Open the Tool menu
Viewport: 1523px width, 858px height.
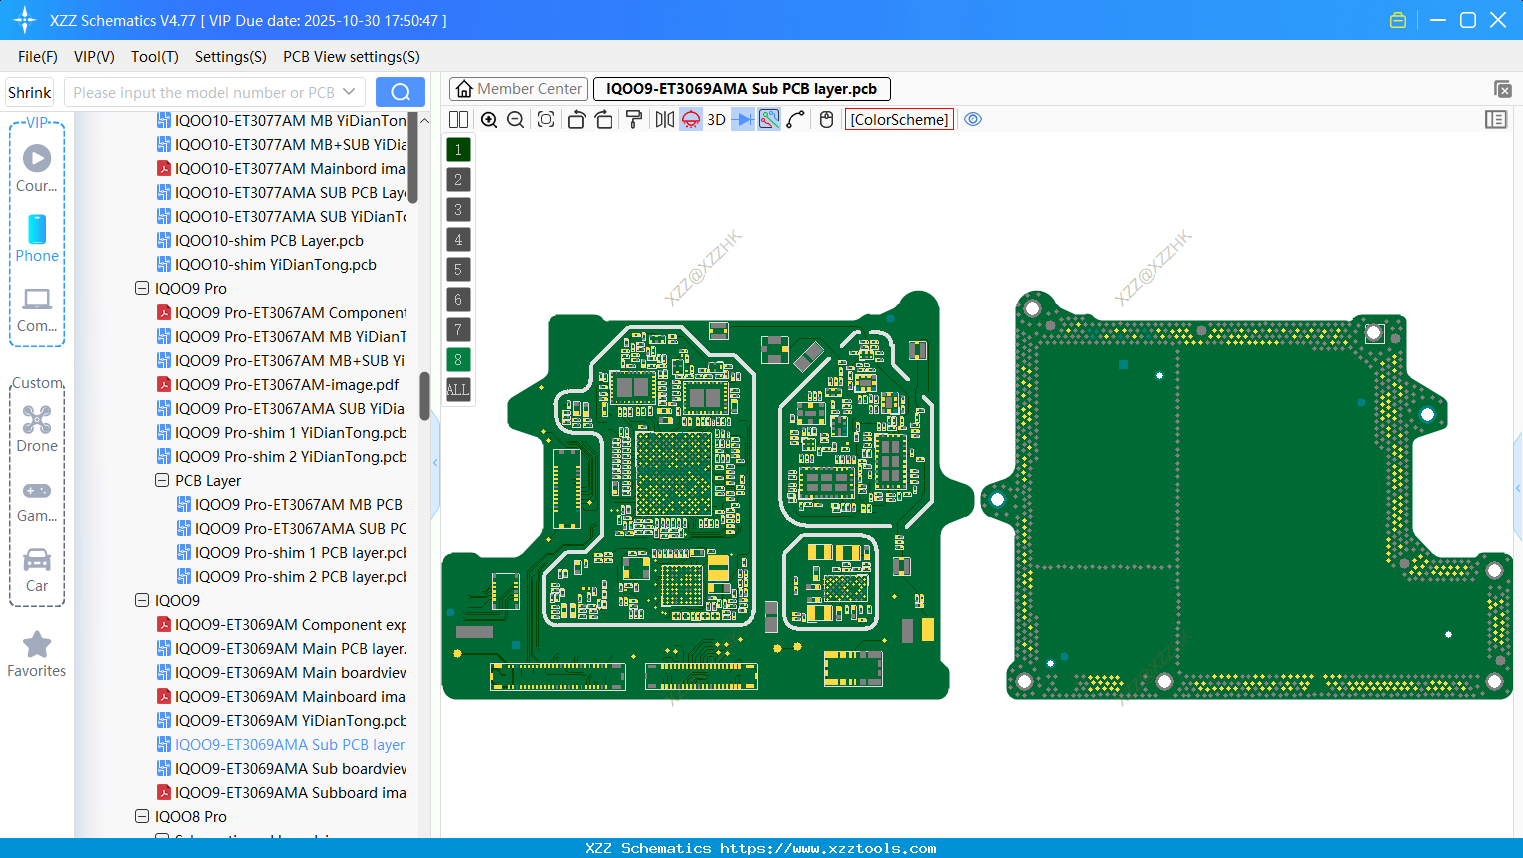[x=154, y=57]
